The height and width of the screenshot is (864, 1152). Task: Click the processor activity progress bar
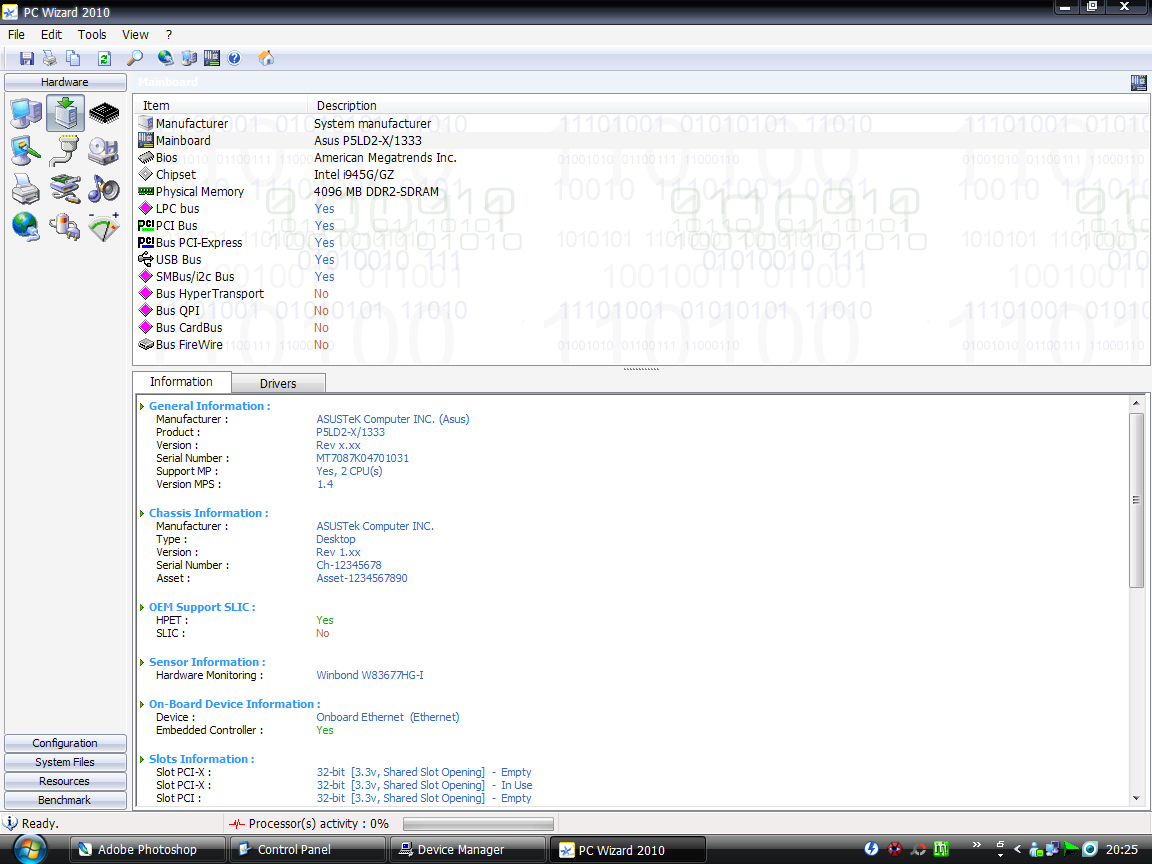pos(478,824)
